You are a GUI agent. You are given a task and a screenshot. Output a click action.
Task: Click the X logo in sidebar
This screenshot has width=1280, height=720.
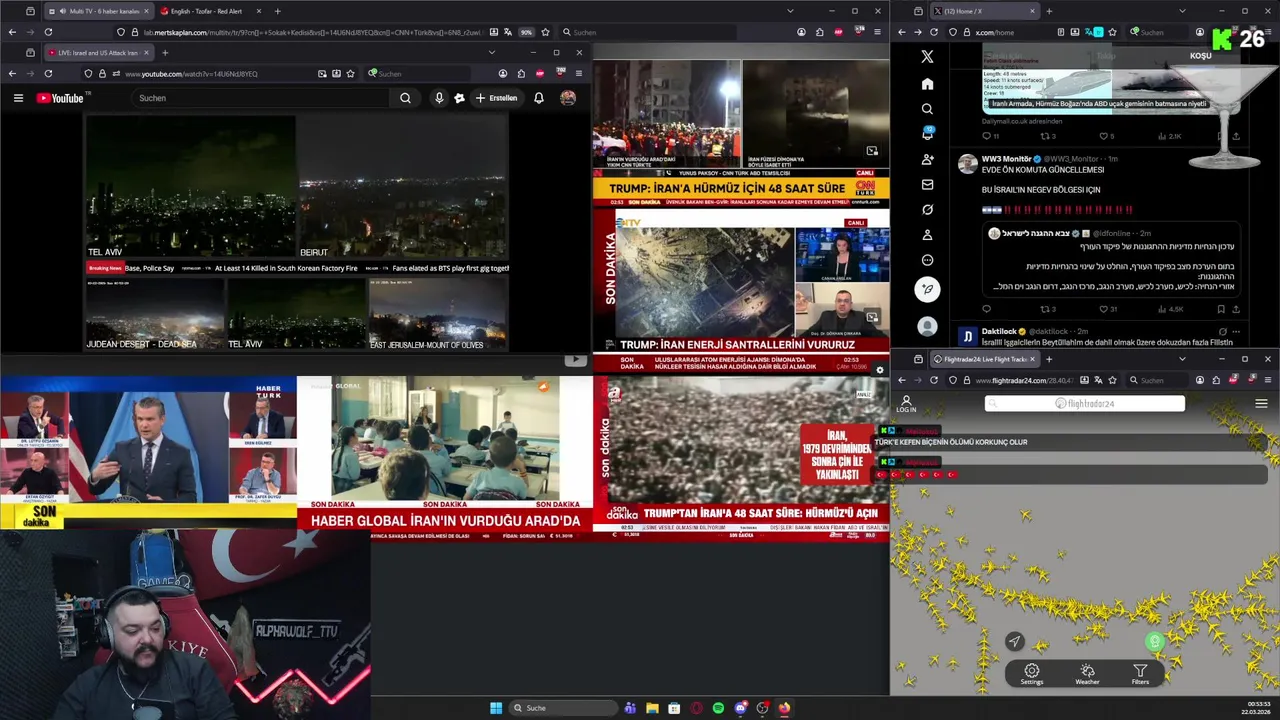coord(927,57)
